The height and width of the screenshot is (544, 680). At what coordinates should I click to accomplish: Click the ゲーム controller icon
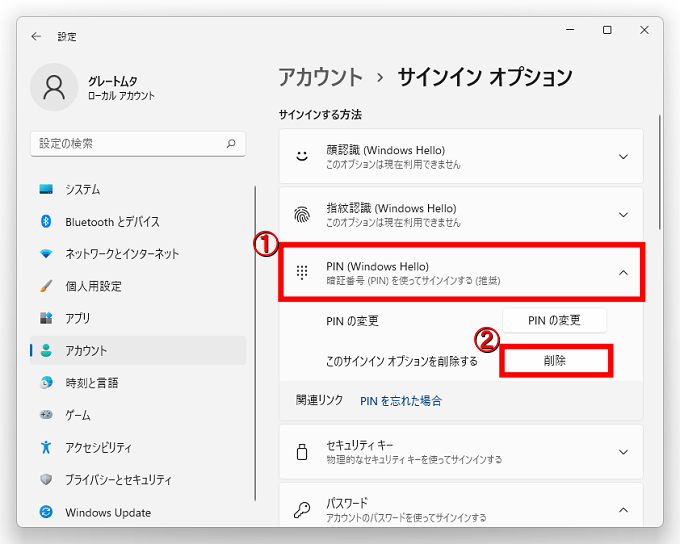point(46,415)
